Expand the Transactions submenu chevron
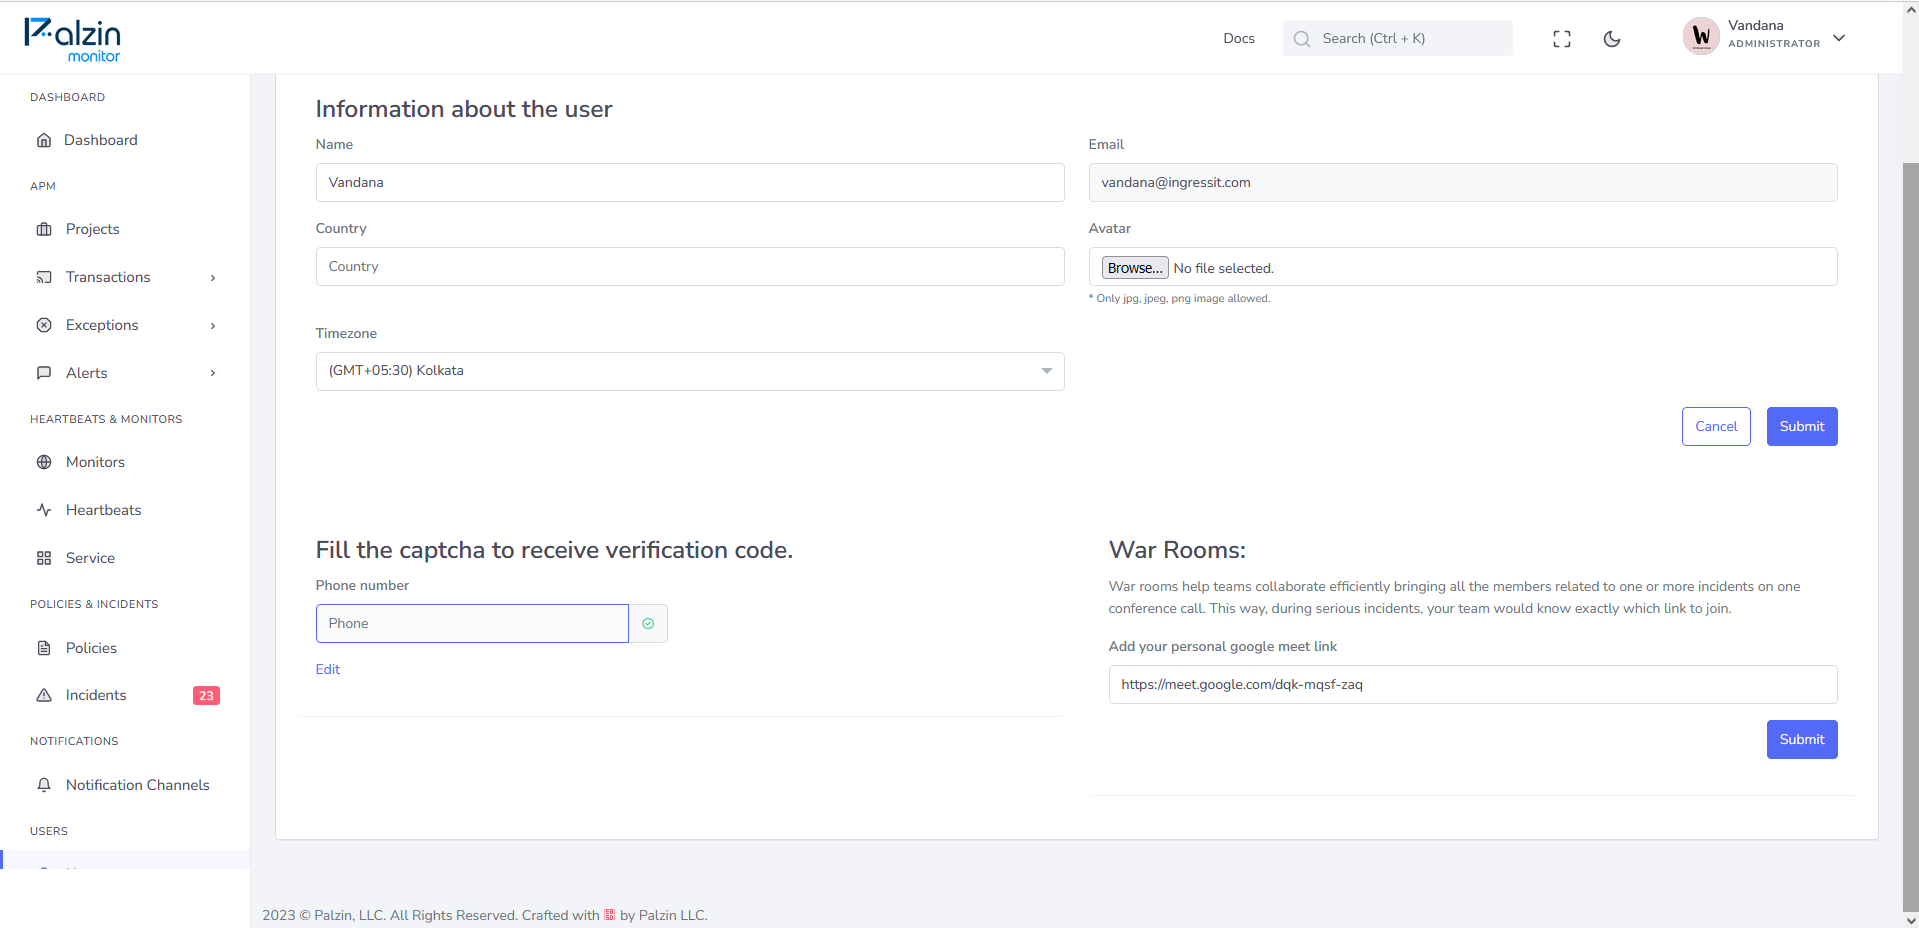The width and height of the screenshot is (1919, 928). [213, 278]
